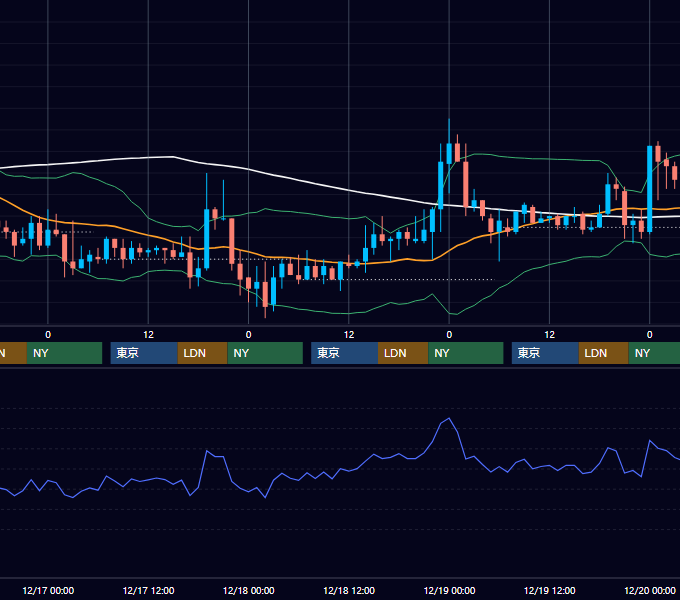The image size is (680, 600).
Task: Click the 12/19 00:00 date label
Action: tap(449, 590)
